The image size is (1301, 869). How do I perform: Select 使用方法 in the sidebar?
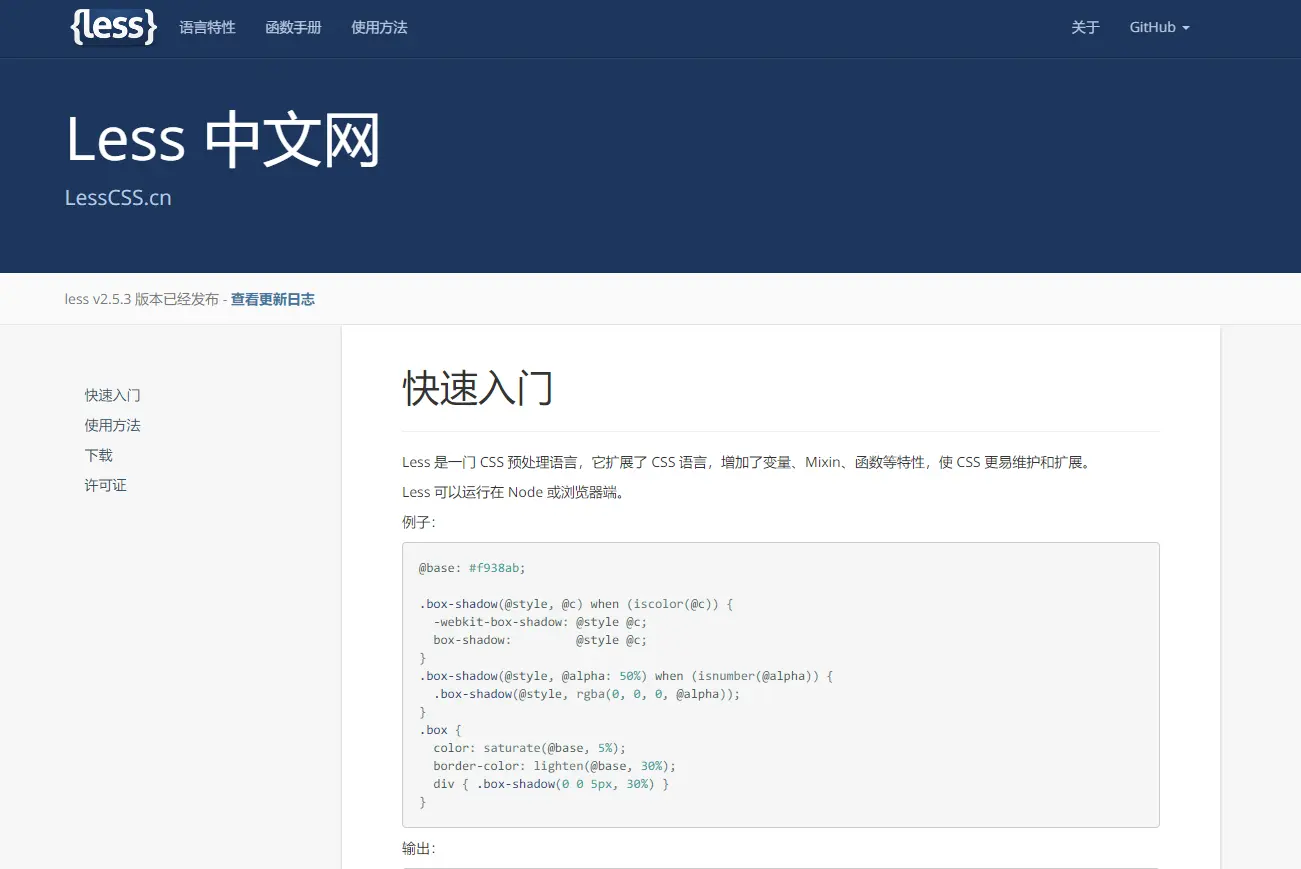coord(113,426)
